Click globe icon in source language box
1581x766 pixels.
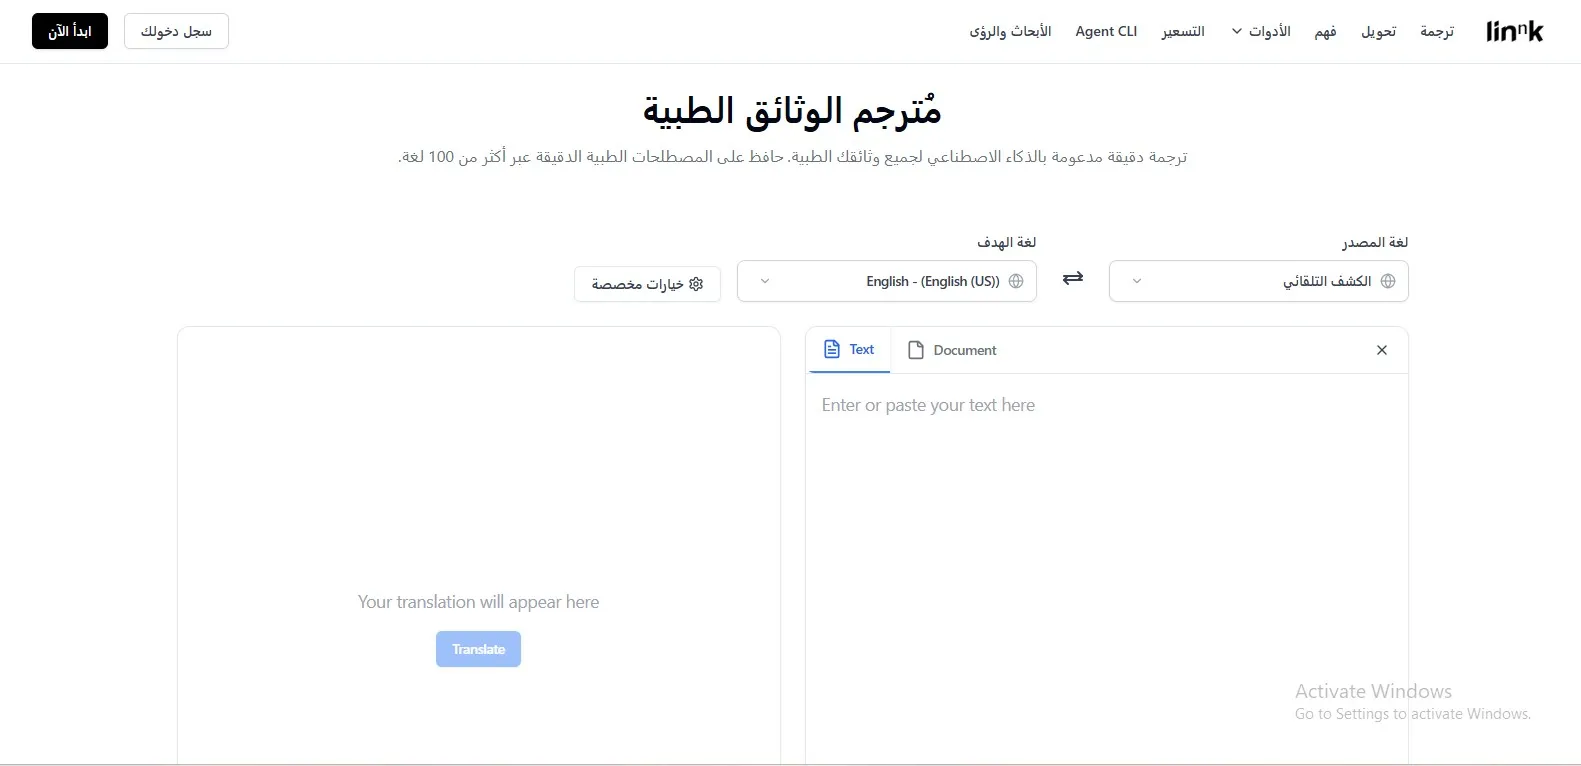[1388, 281]
